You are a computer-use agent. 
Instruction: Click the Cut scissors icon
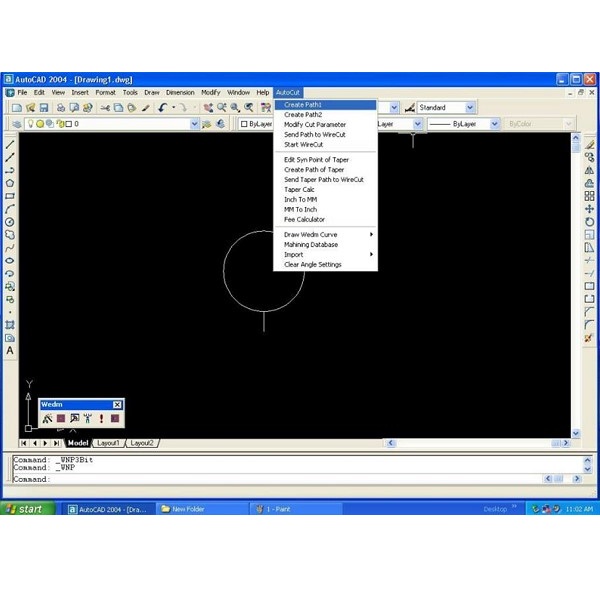(105, 108)
